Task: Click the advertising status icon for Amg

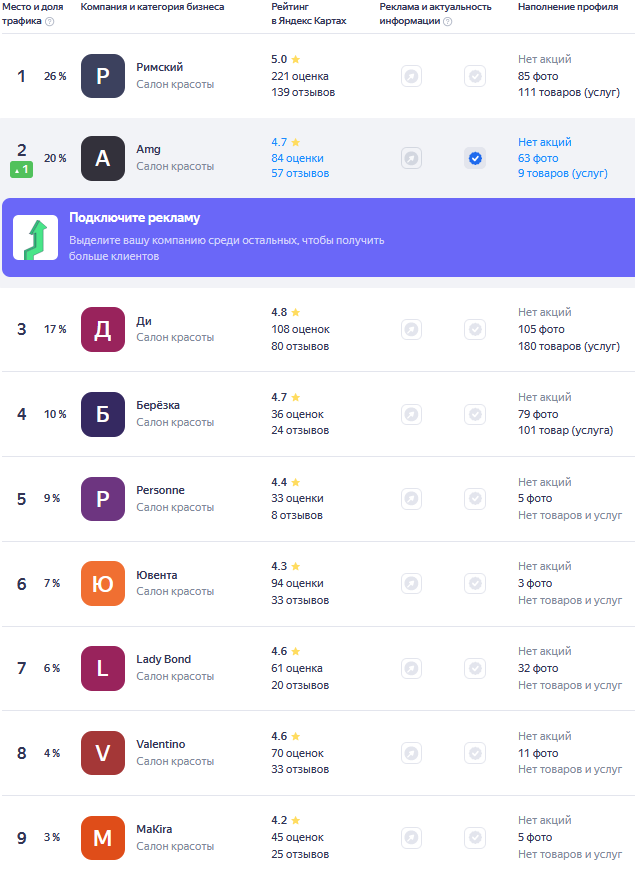Action: 411,158
